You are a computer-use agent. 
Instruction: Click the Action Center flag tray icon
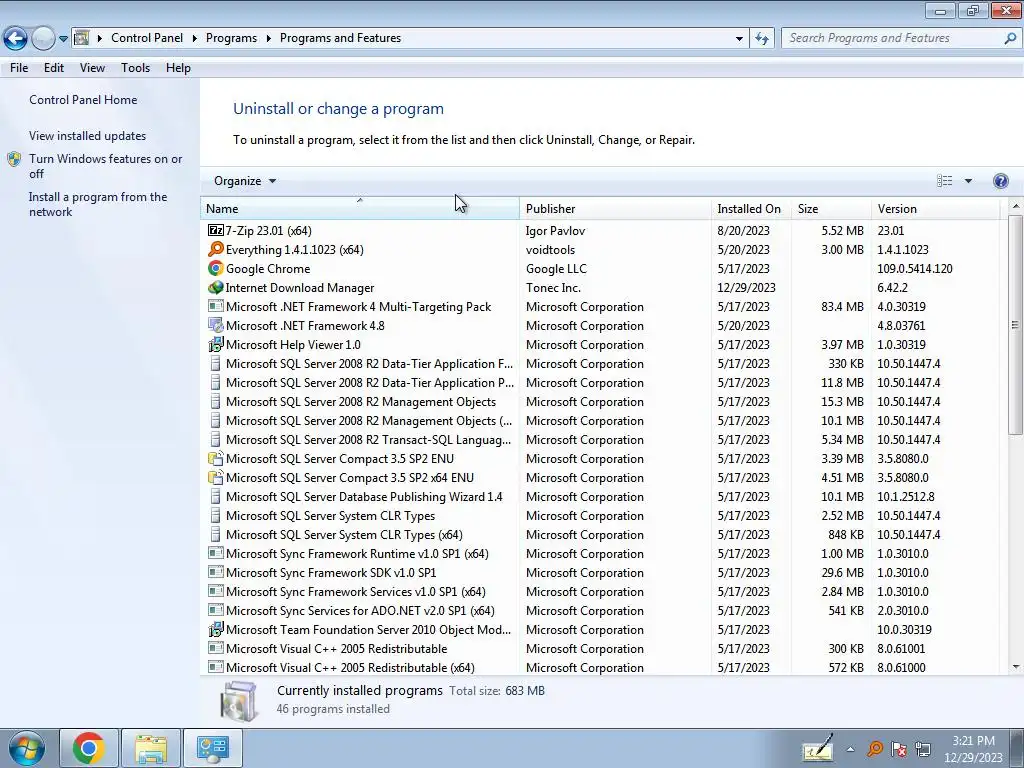[x=899, y=749]
